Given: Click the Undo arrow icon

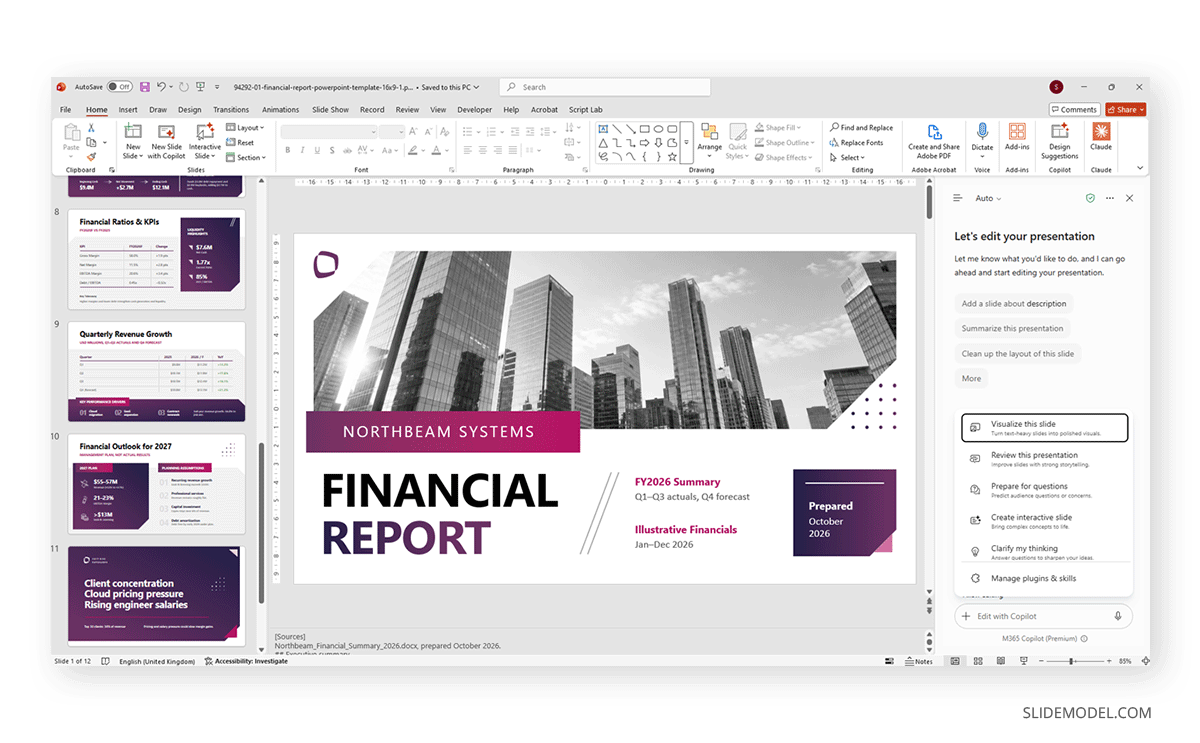Looking at the screenshot, I should point(161,87).
